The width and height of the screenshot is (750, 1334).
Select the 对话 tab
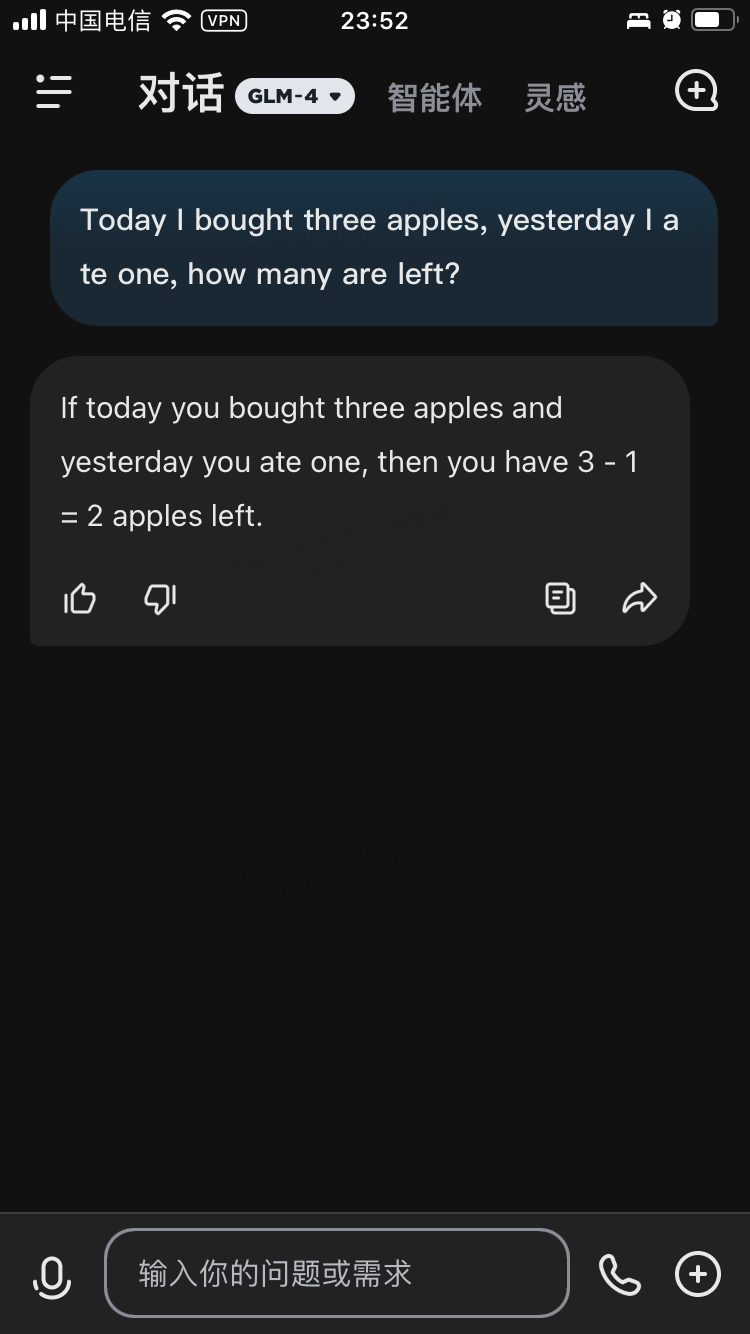coord(180,94)
